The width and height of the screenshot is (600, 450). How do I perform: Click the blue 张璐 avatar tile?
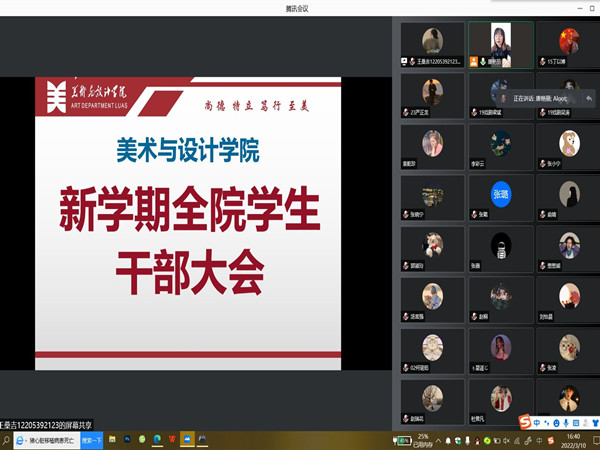click(x=500, y=193)
